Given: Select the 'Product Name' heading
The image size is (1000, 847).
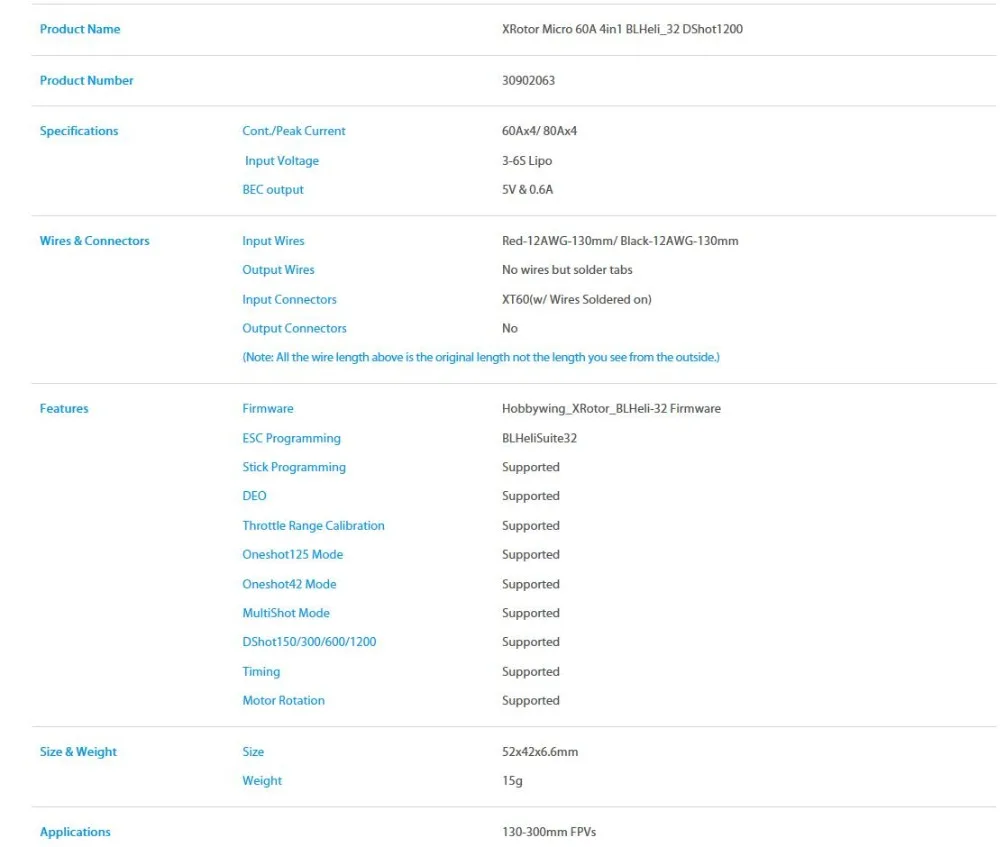Looking at the screenshot, I should (x=80, y=29).
